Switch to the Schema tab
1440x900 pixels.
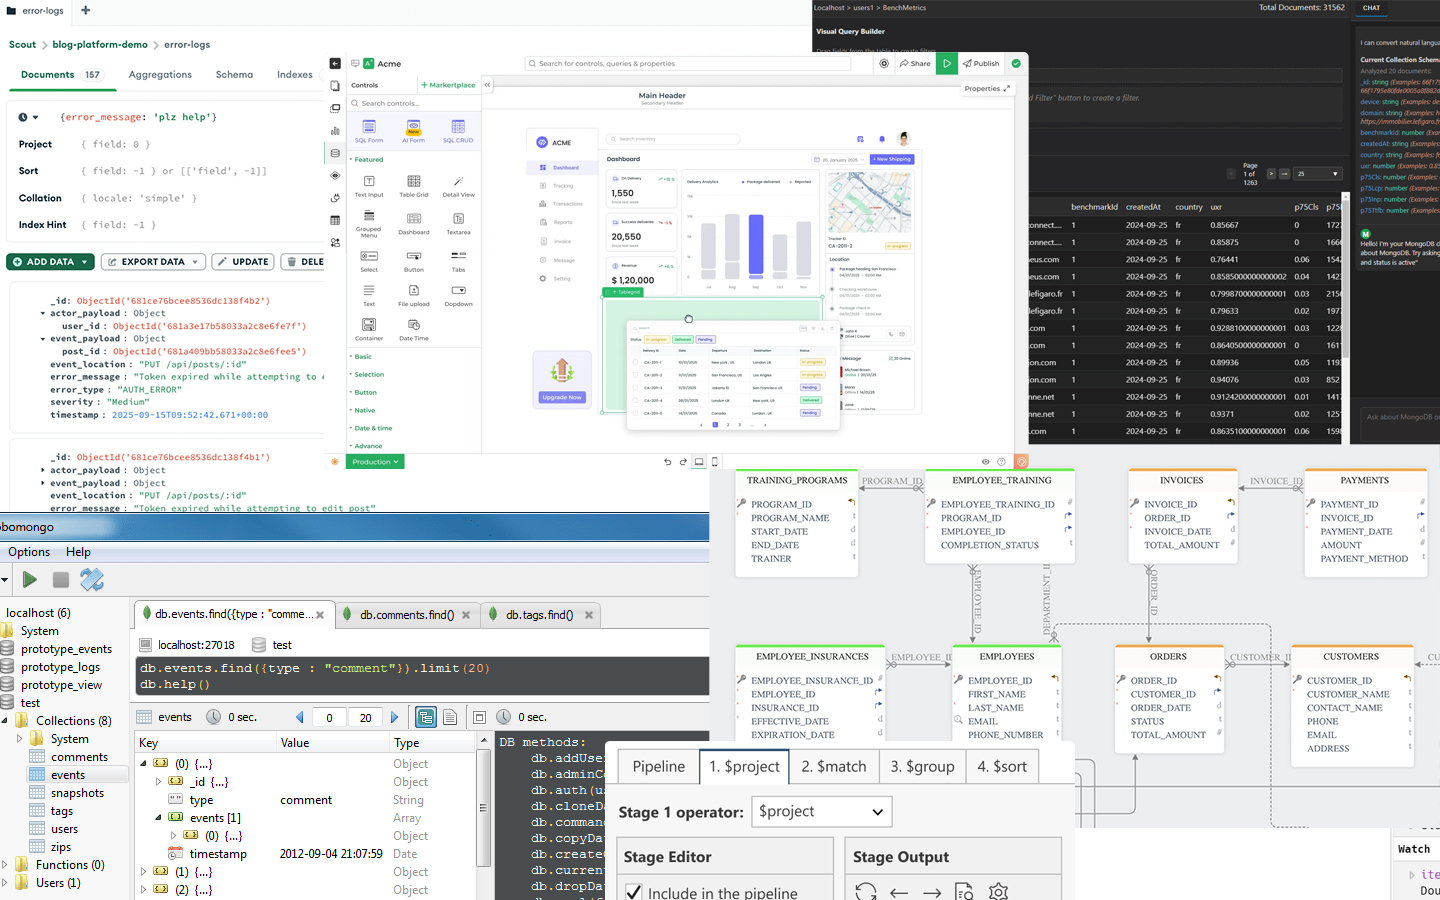pos(234,75)
